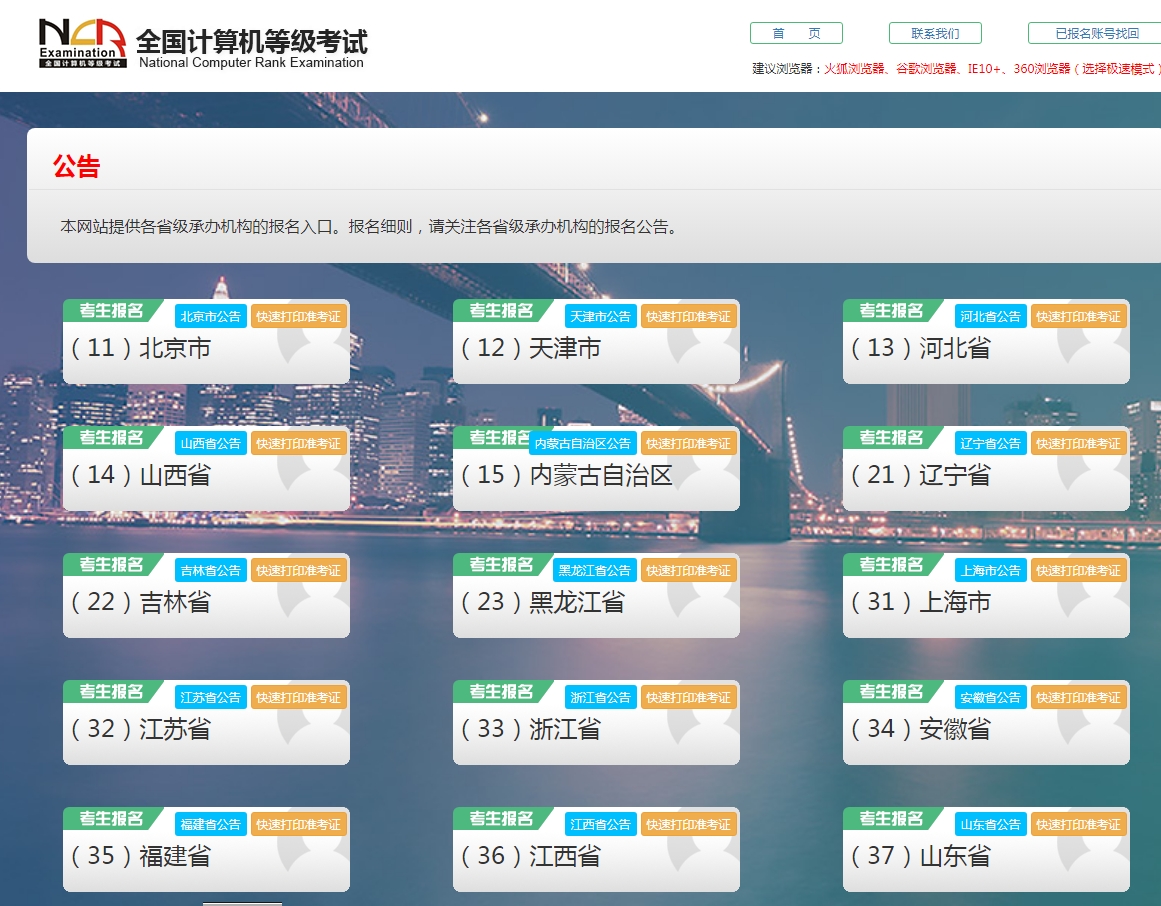This screenshot has width=1161, height=906.
Task: Open 快速打印准考证 for 北京市
Action: (x=300, y=315)
